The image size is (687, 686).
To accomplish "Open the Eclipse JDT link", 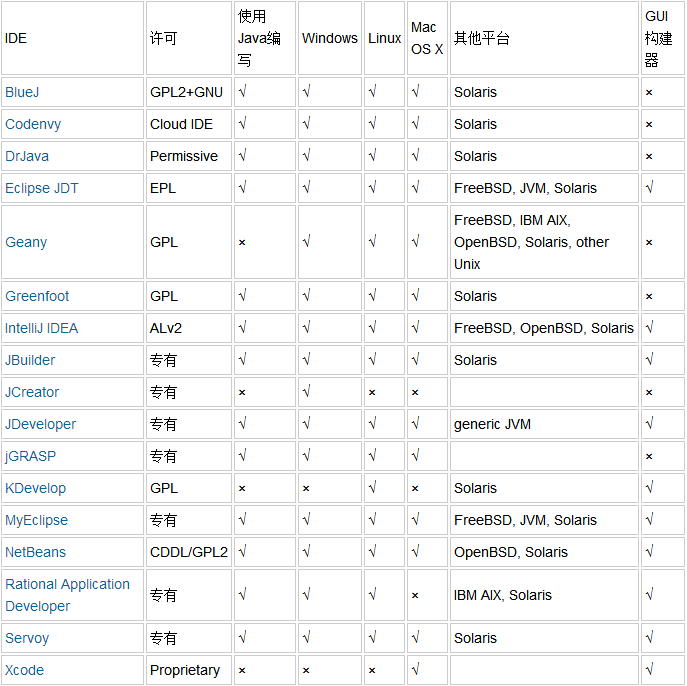I will (42, 188).
